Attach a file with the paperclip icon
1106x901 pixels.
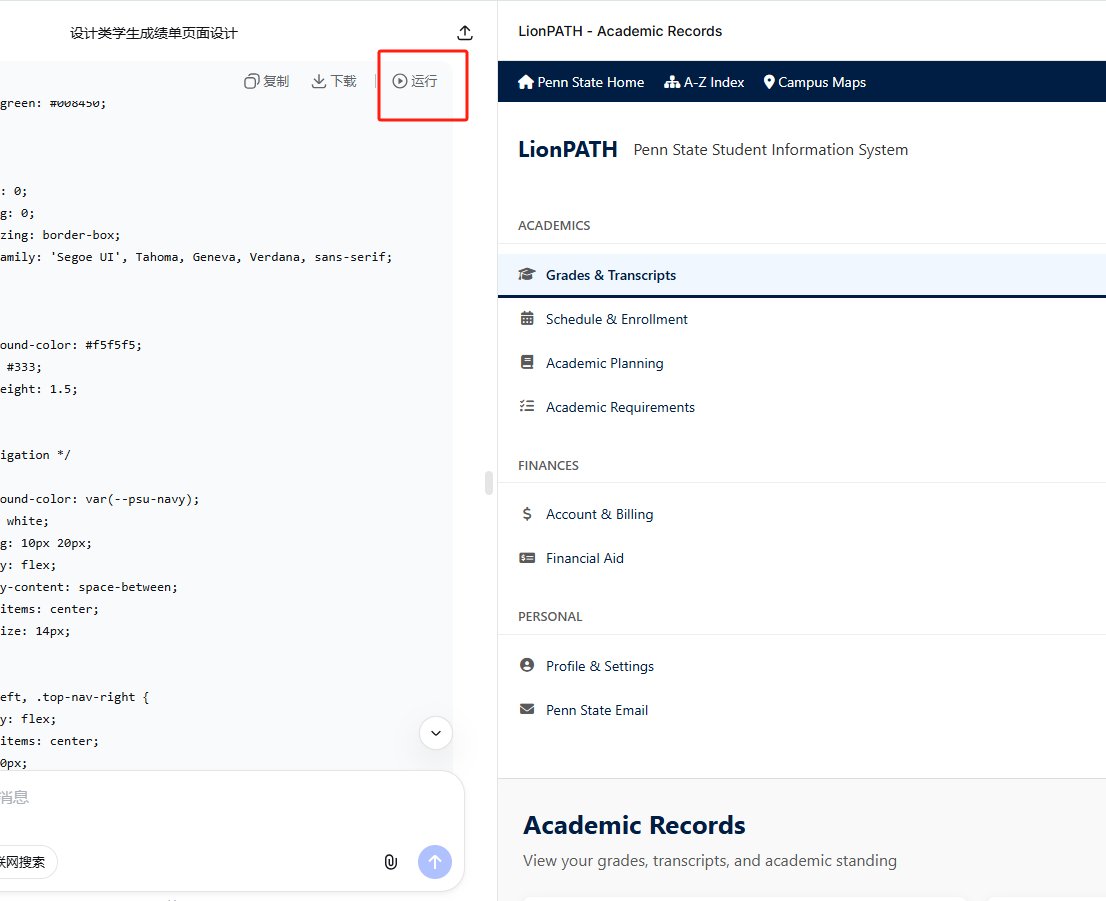point(391,861)
